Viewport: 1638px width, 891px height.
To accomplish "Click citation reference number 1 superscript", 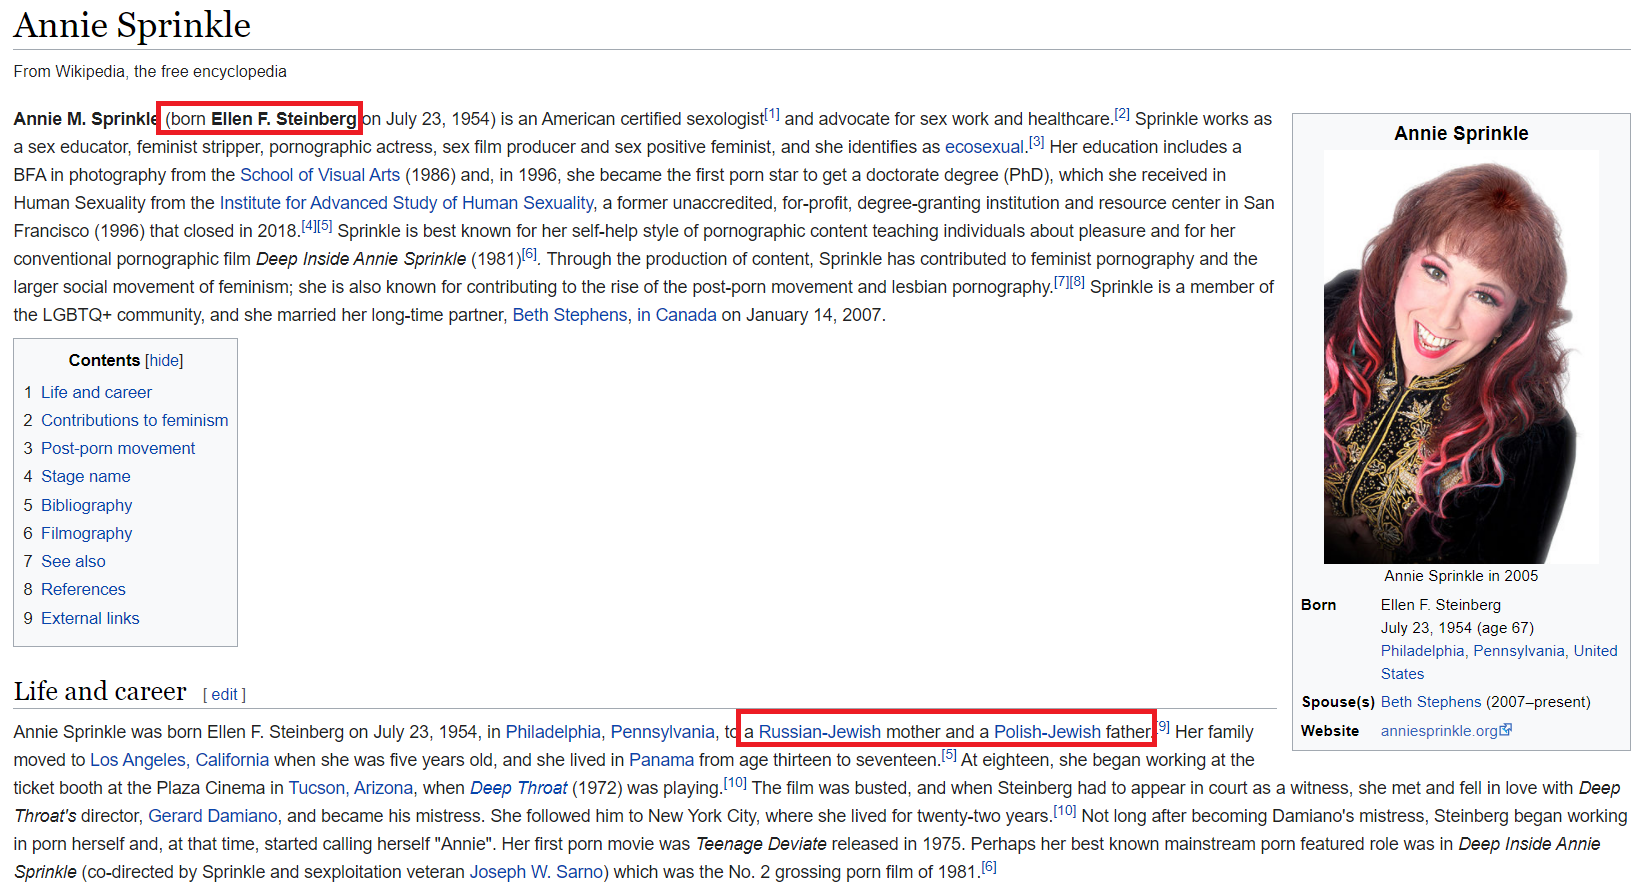I will click(x=772, y=114).
